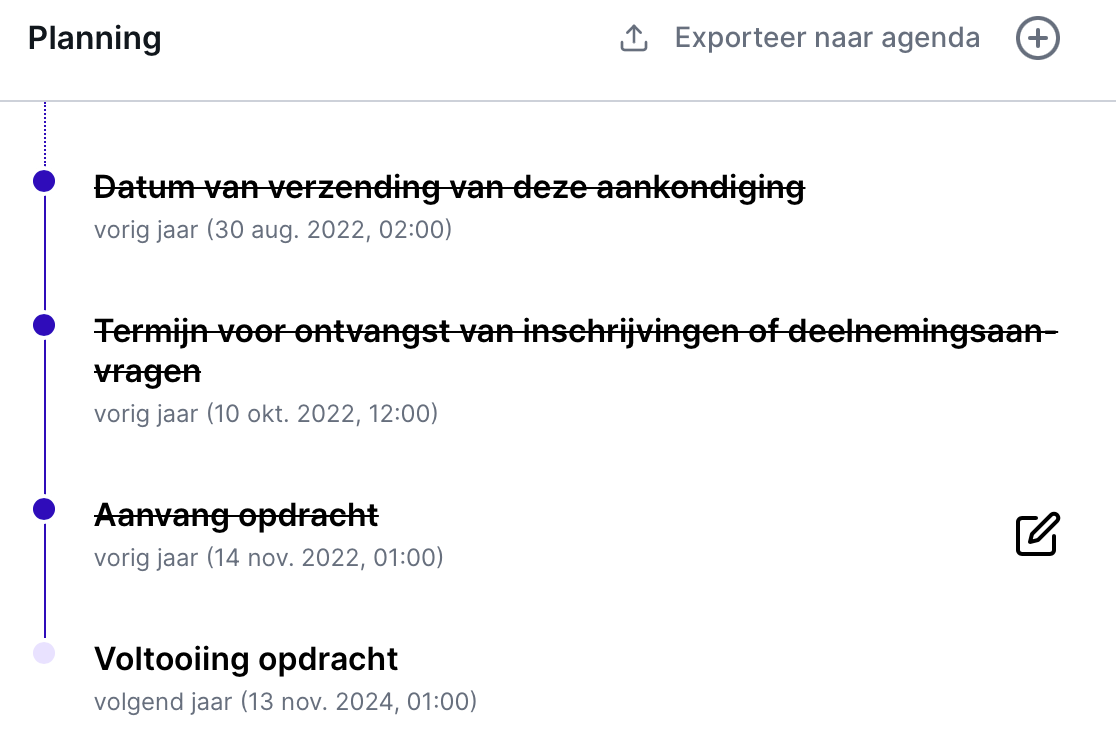Click the 30 aug. 2022, 02:00 date text
The image size is (1116, 750).
point(330,230)
